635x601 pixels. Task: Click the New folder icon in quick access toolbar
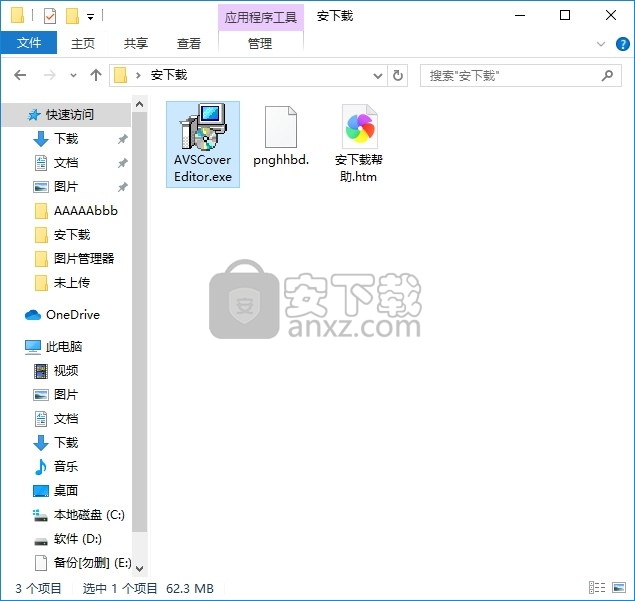tap(72, 16)
